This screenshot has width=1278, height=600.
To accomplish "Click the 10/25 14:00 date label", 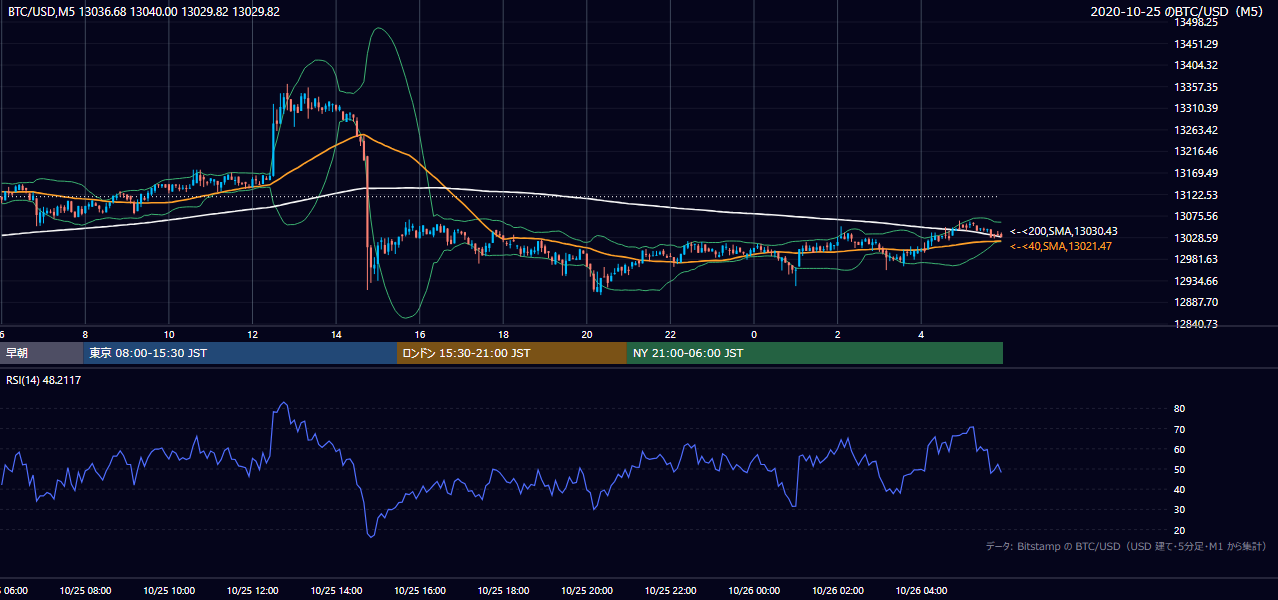I will [x=336, y=591].
